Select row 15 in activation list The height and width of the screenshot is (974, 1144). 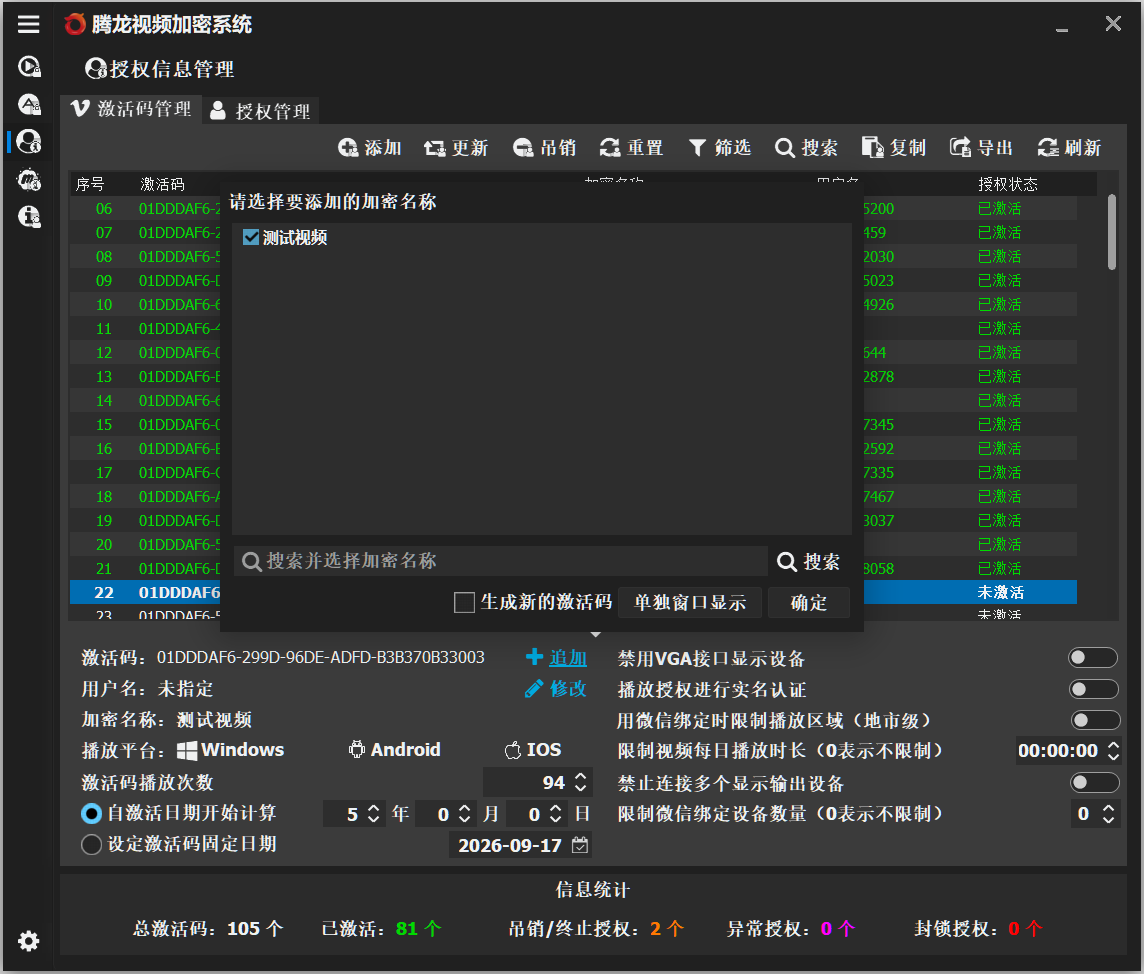coord(573,425)
